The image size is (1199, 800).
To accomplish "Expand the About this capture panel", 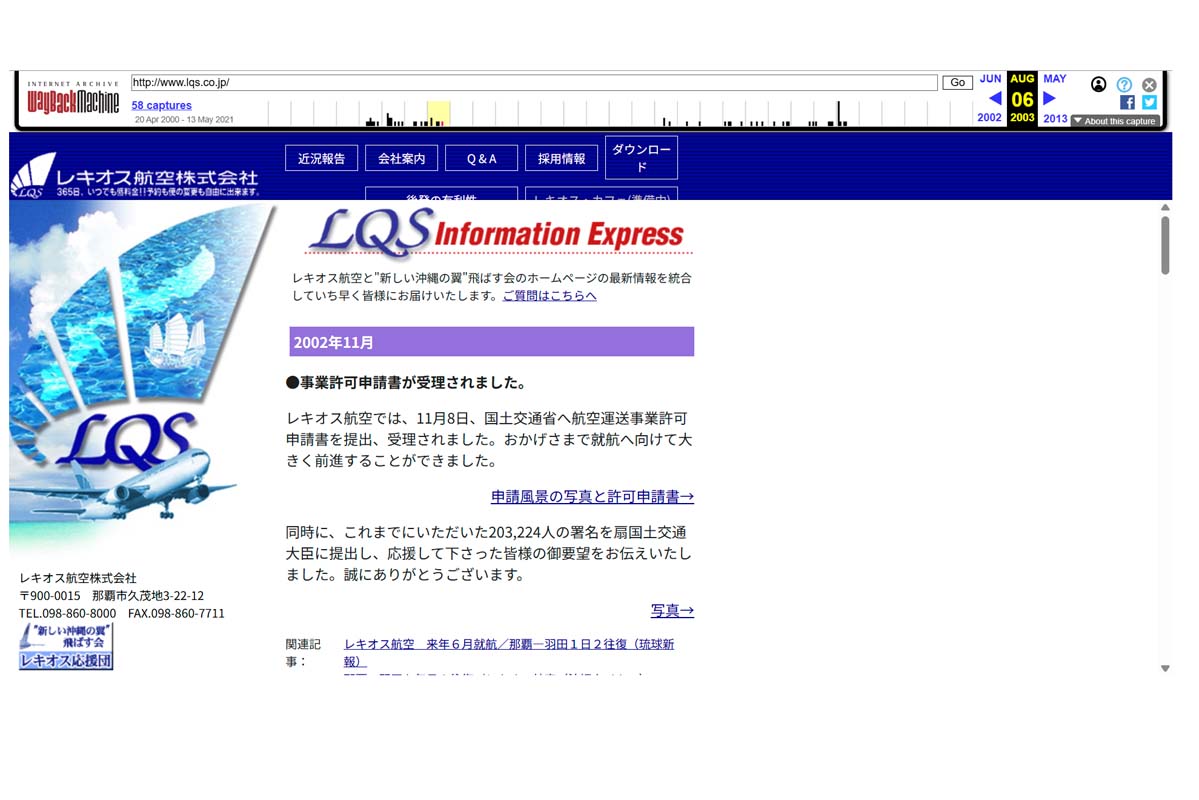I will click(1113, 121).
